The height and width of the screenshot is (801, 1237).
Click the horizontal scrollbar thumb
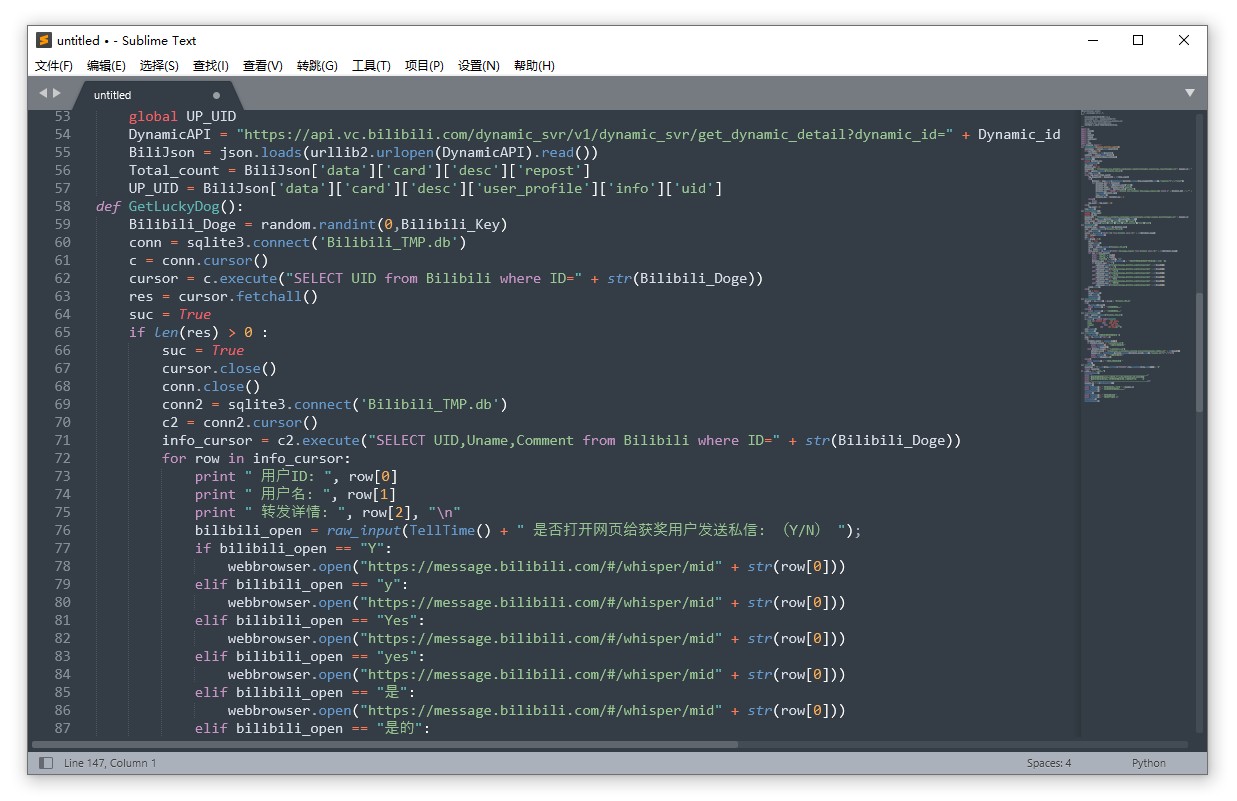tap(385, 744)
